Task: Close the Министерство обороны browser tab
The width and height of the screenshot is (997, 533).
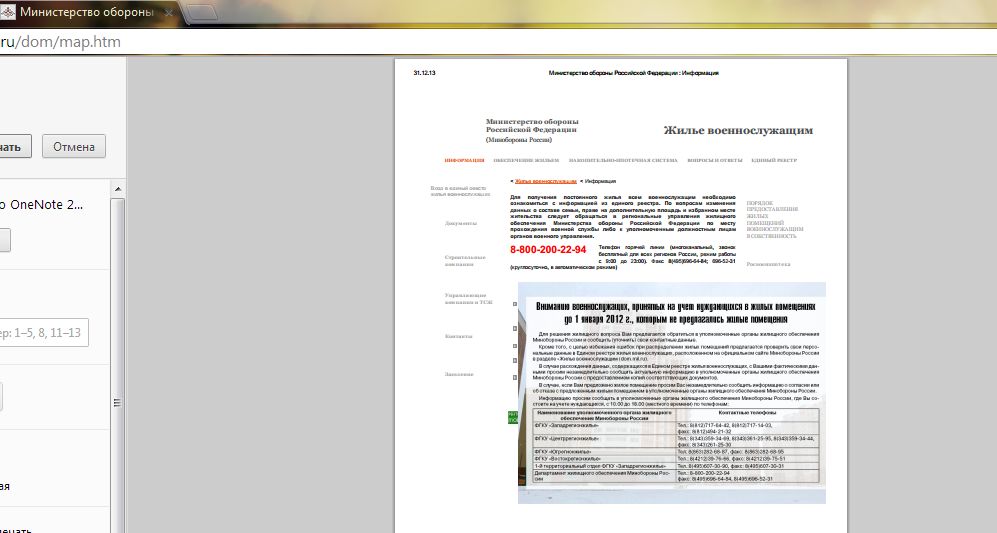Action: [x=170, y=14]
